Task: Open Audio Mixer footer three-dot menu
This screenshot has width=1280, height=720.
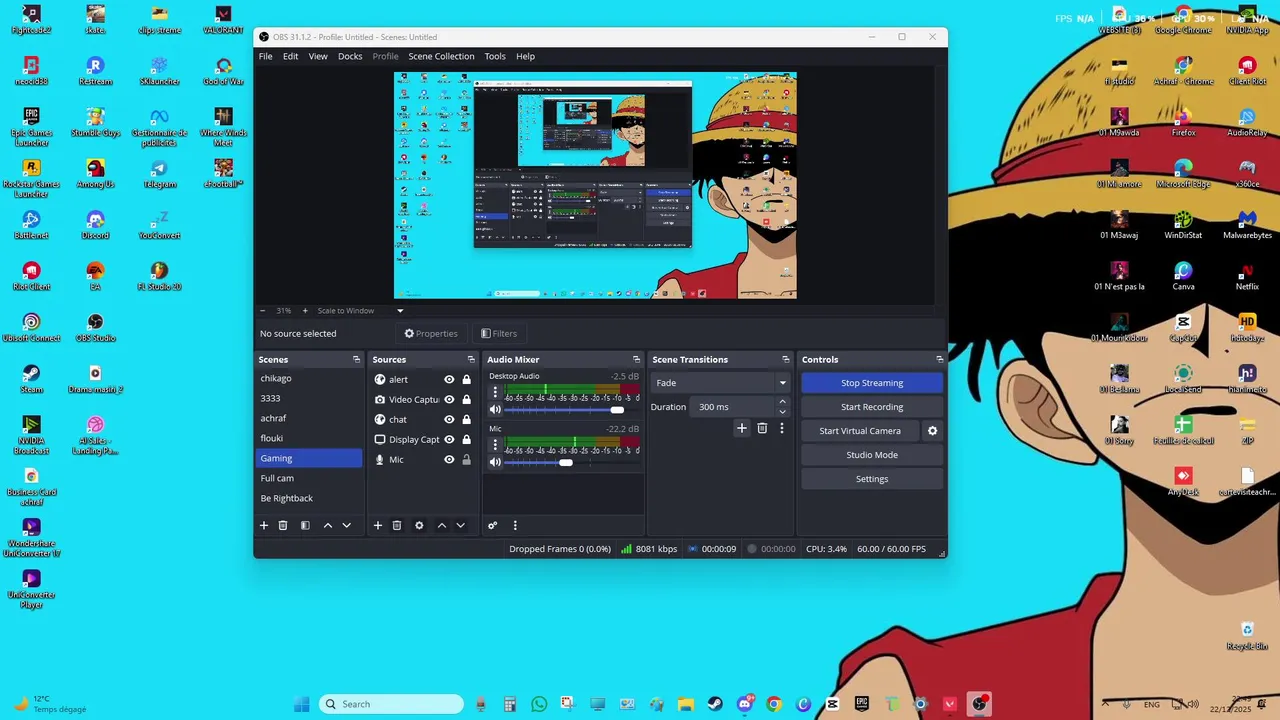Action: 515,525
